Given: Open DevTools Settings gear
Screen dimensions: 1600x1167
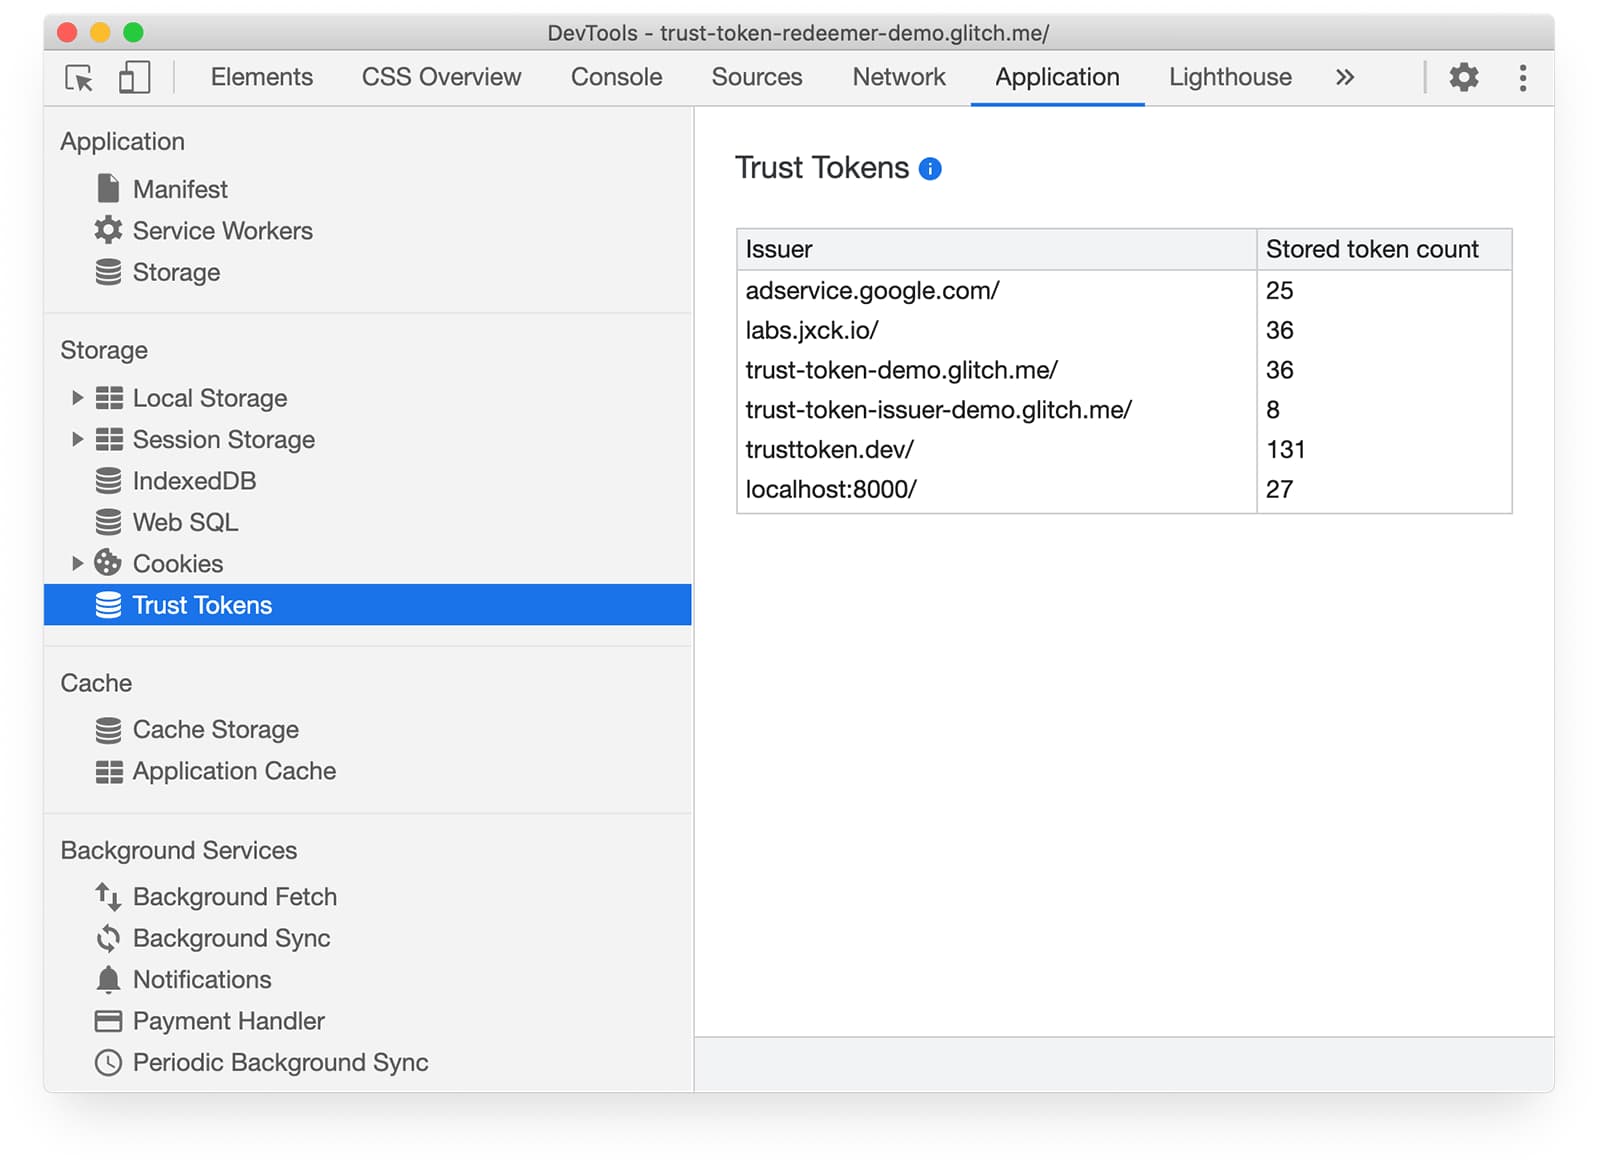Looking at the screenshot, I should [x=1464, y=77].
